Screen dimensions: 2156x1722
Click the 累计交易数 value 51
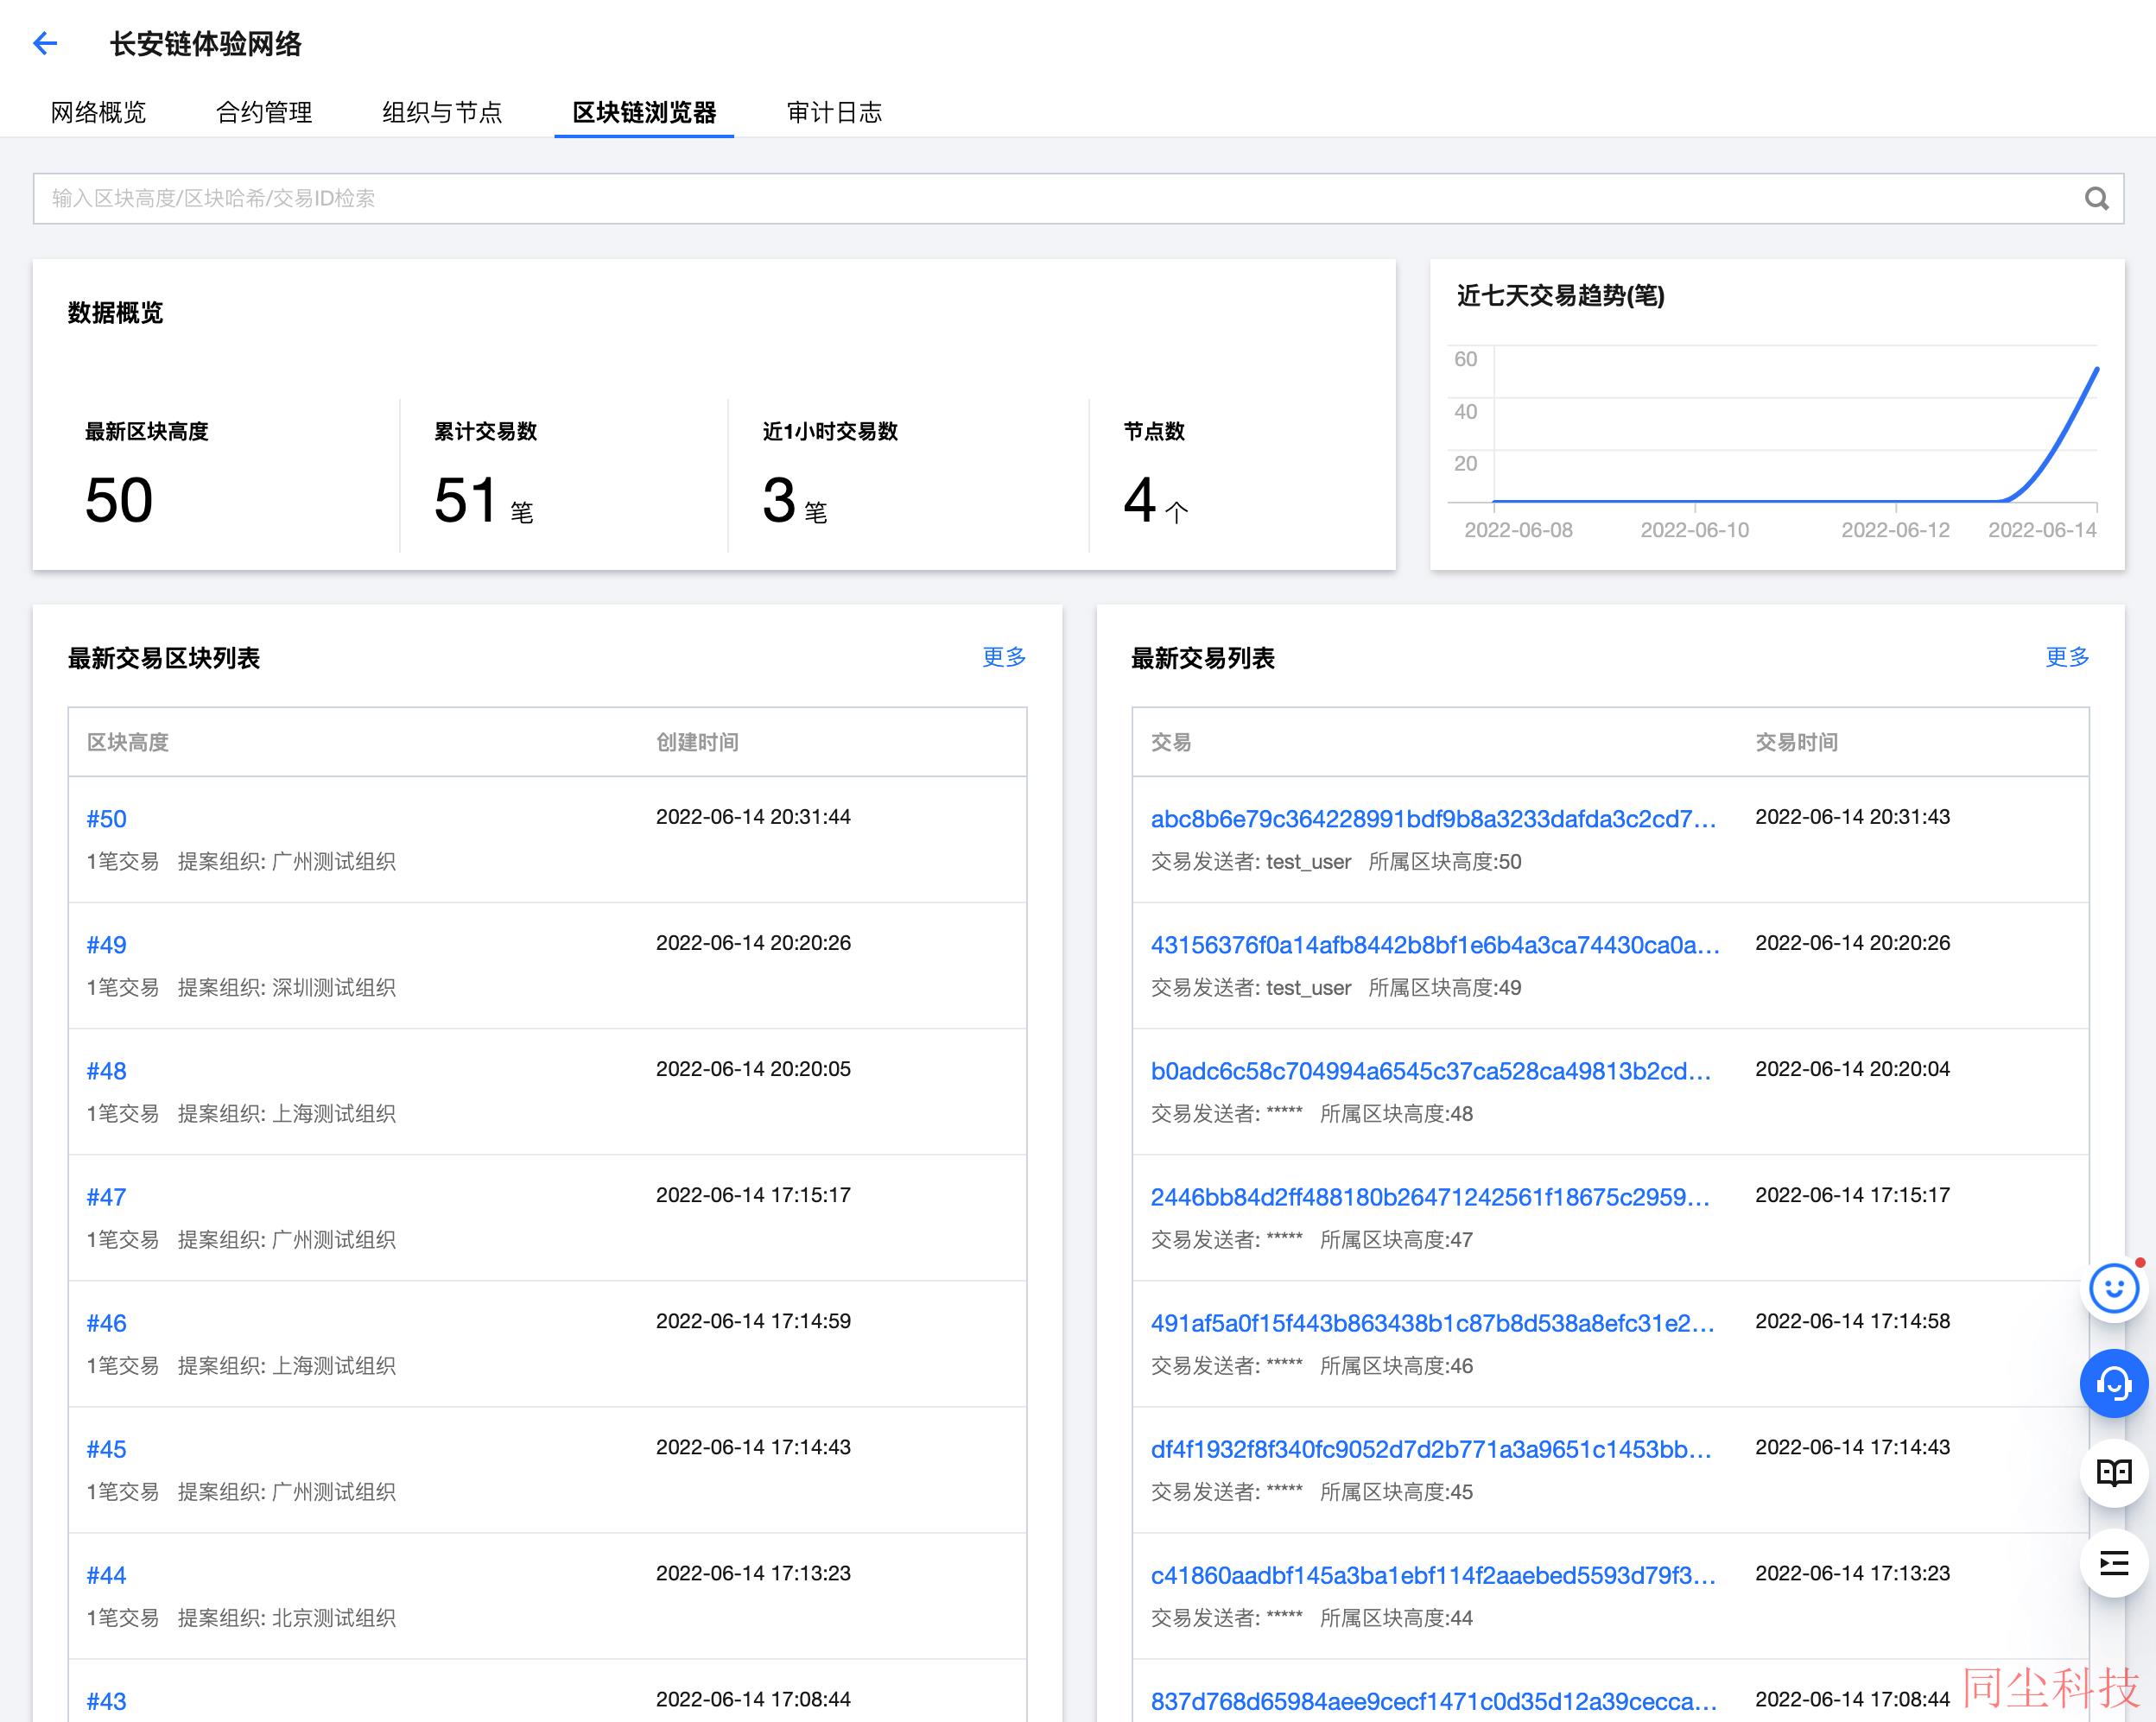pyautogui.click(x=466, y=500)
